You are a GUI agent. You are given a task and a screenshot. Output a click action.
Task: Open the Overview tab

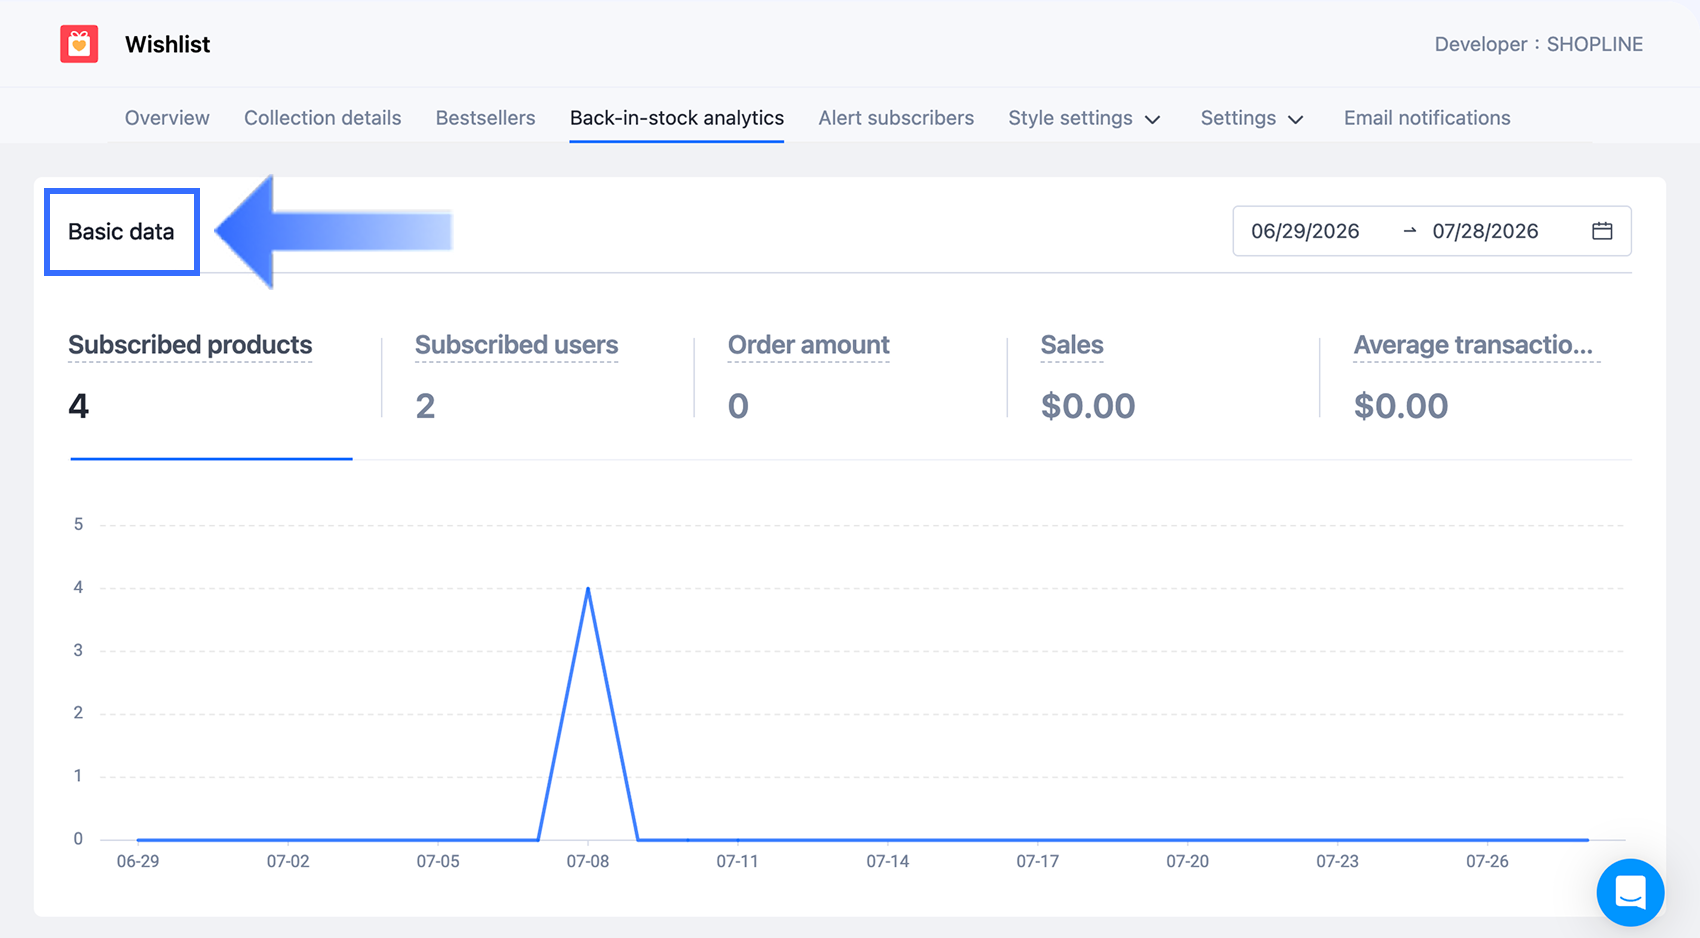[x=167, y=118]
